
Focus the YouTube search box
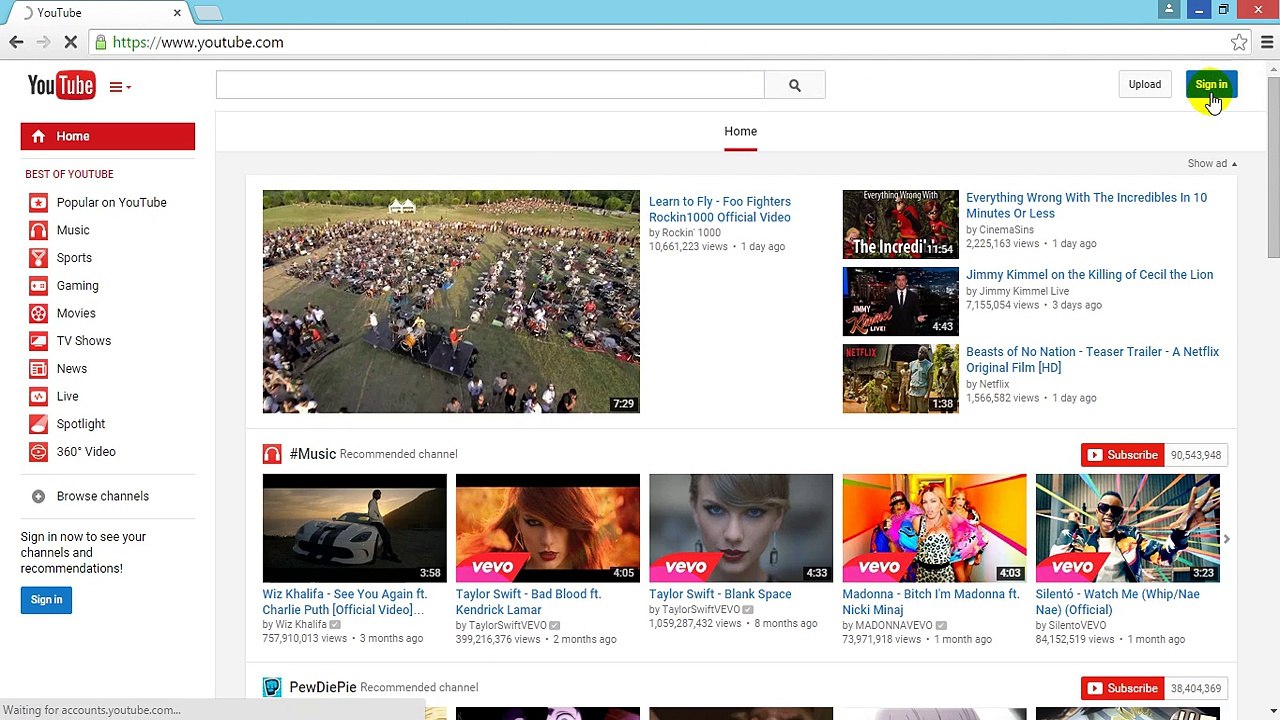(x=490, y=85)
